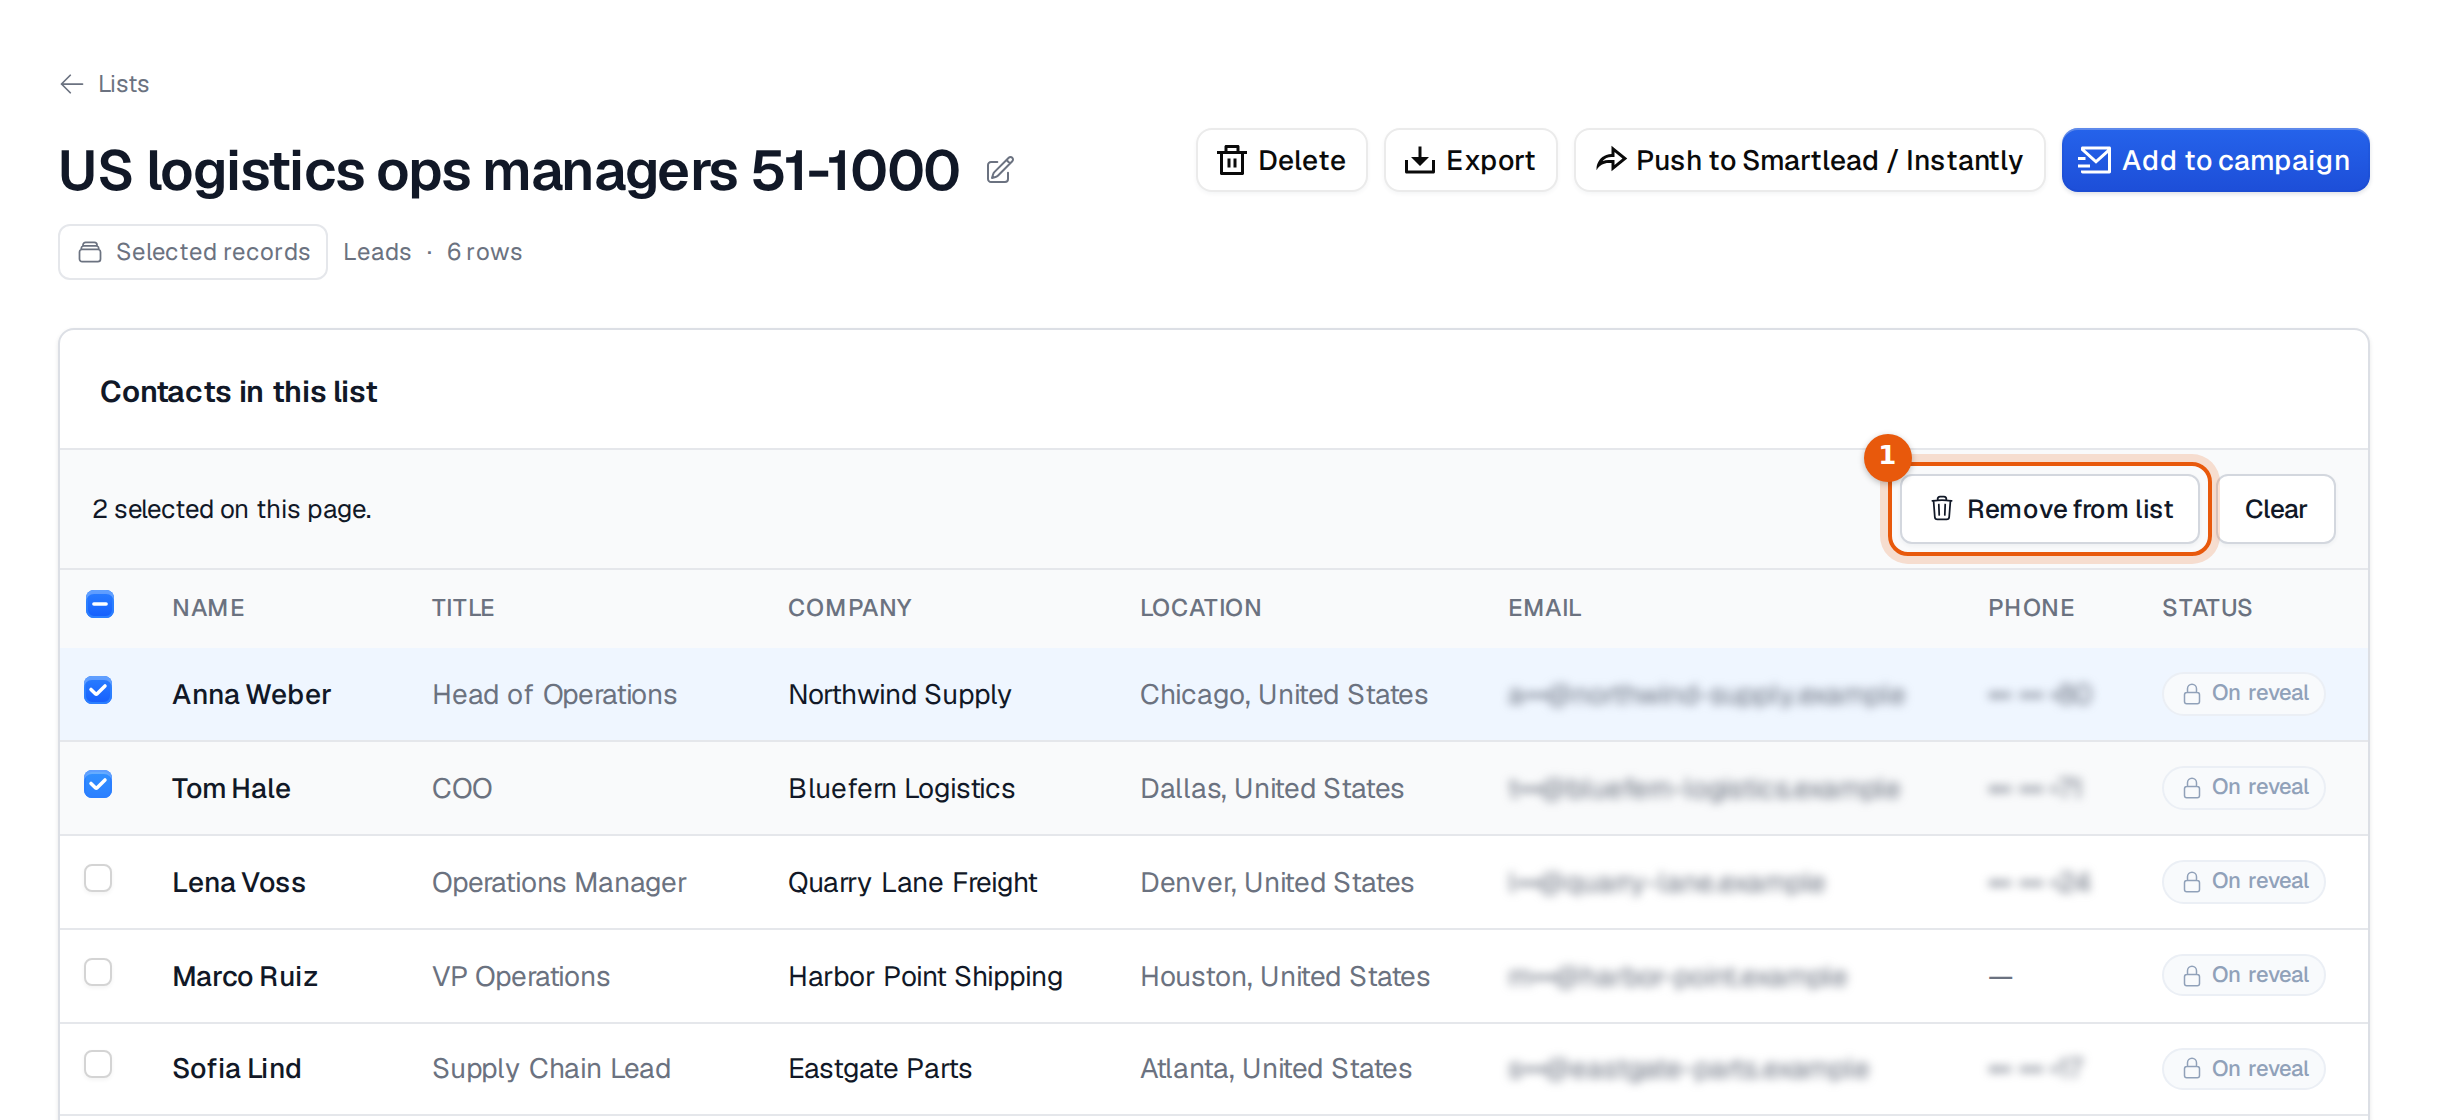Image resolution: width=2450 pixels, height=1120 pixels.
Task: Select Harbor Point Shipping company cell
Action: pyautogui.click(x=925, y=977)
